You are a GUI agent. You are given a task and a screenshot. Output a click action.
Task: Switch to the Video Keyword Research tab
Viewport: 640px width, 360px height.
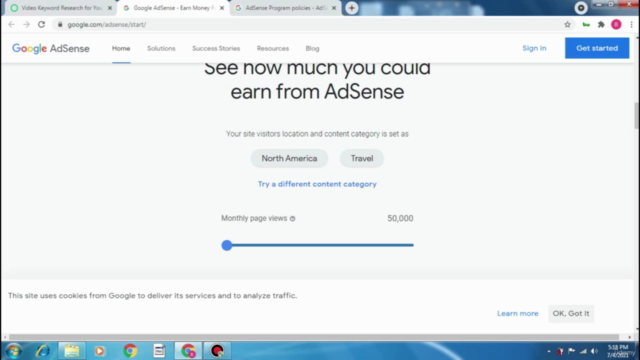[61, 8]
